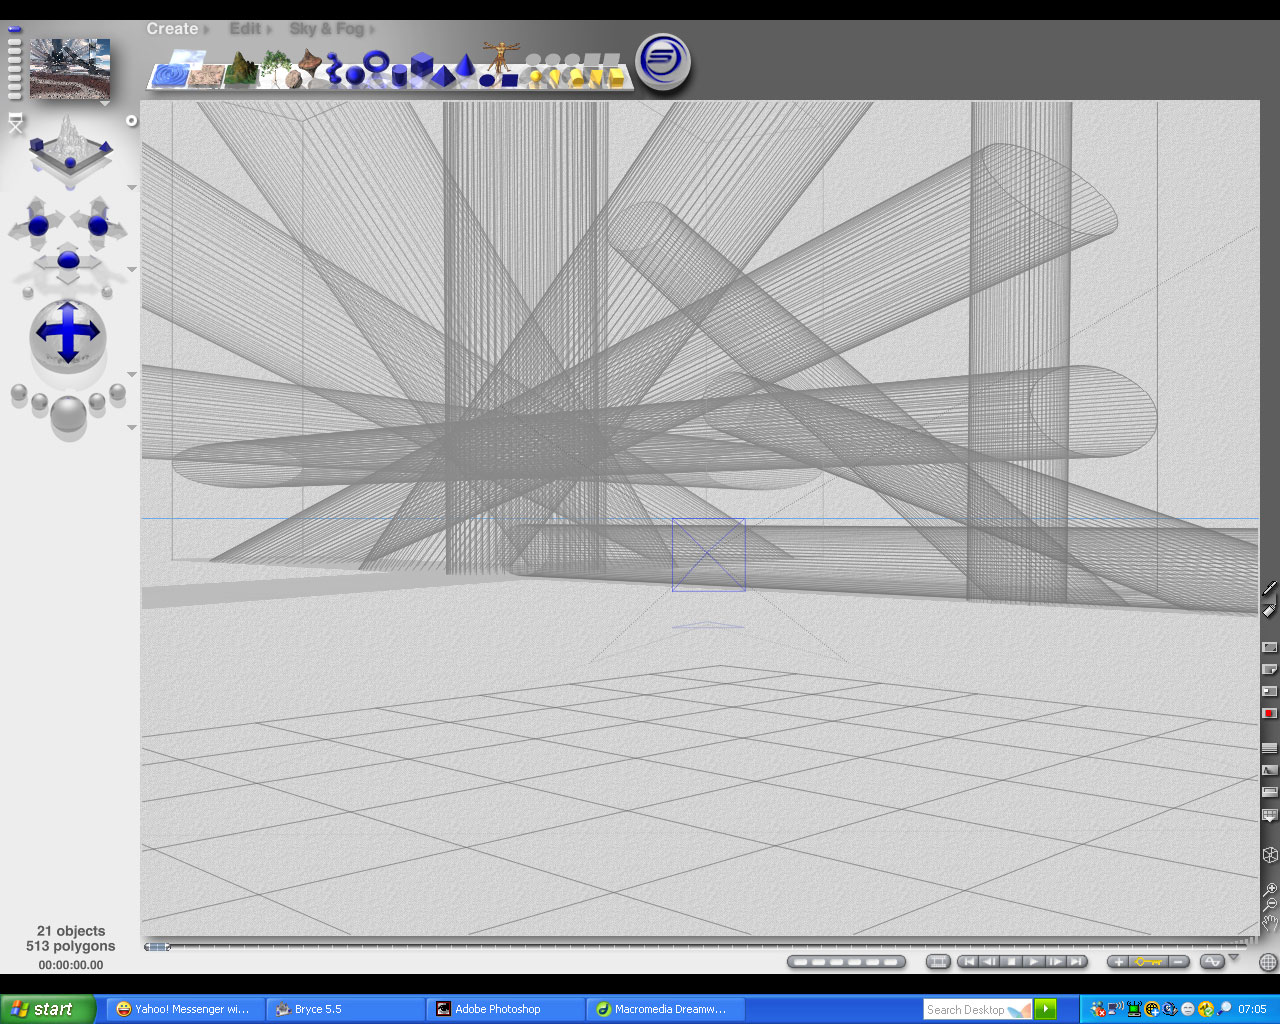Open the Edit palette
Screen dimensions: 1280x1024
pos(245,29)
